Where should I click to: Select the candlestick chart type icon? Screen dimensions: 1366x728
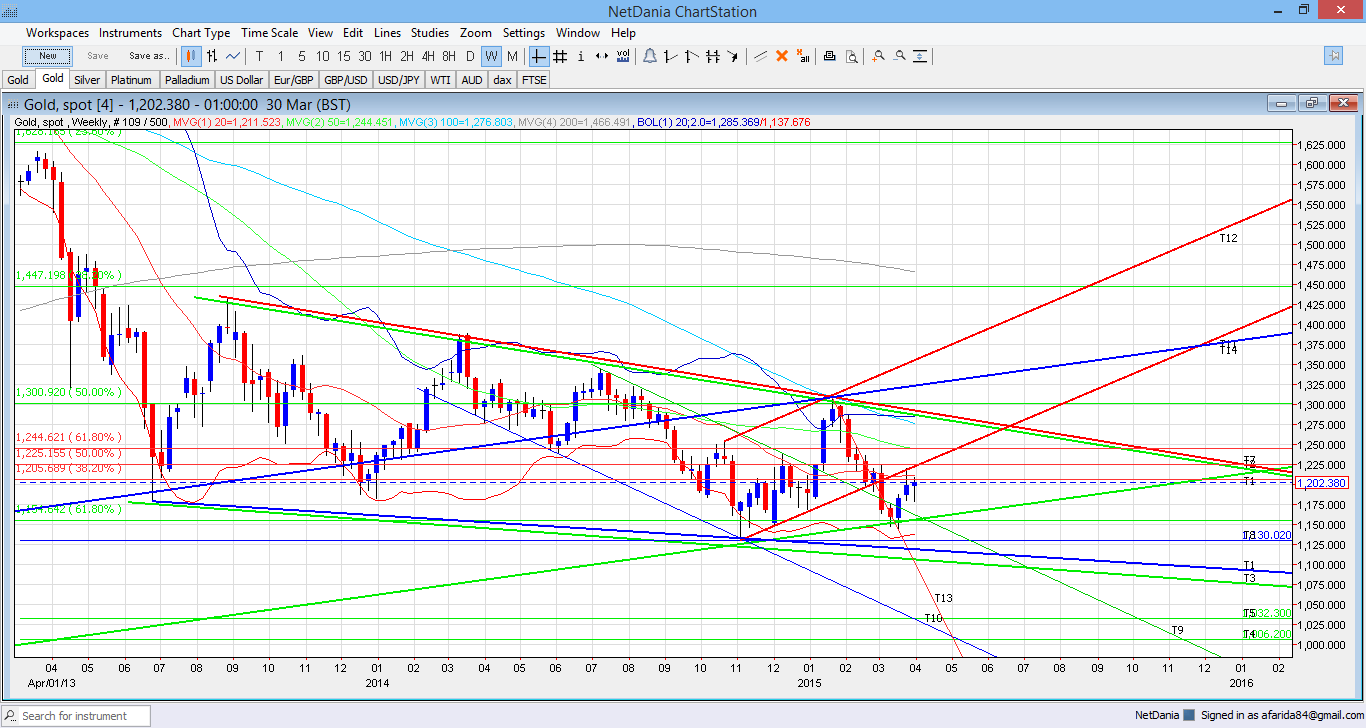pyautogui.click(x=191, y=56)
